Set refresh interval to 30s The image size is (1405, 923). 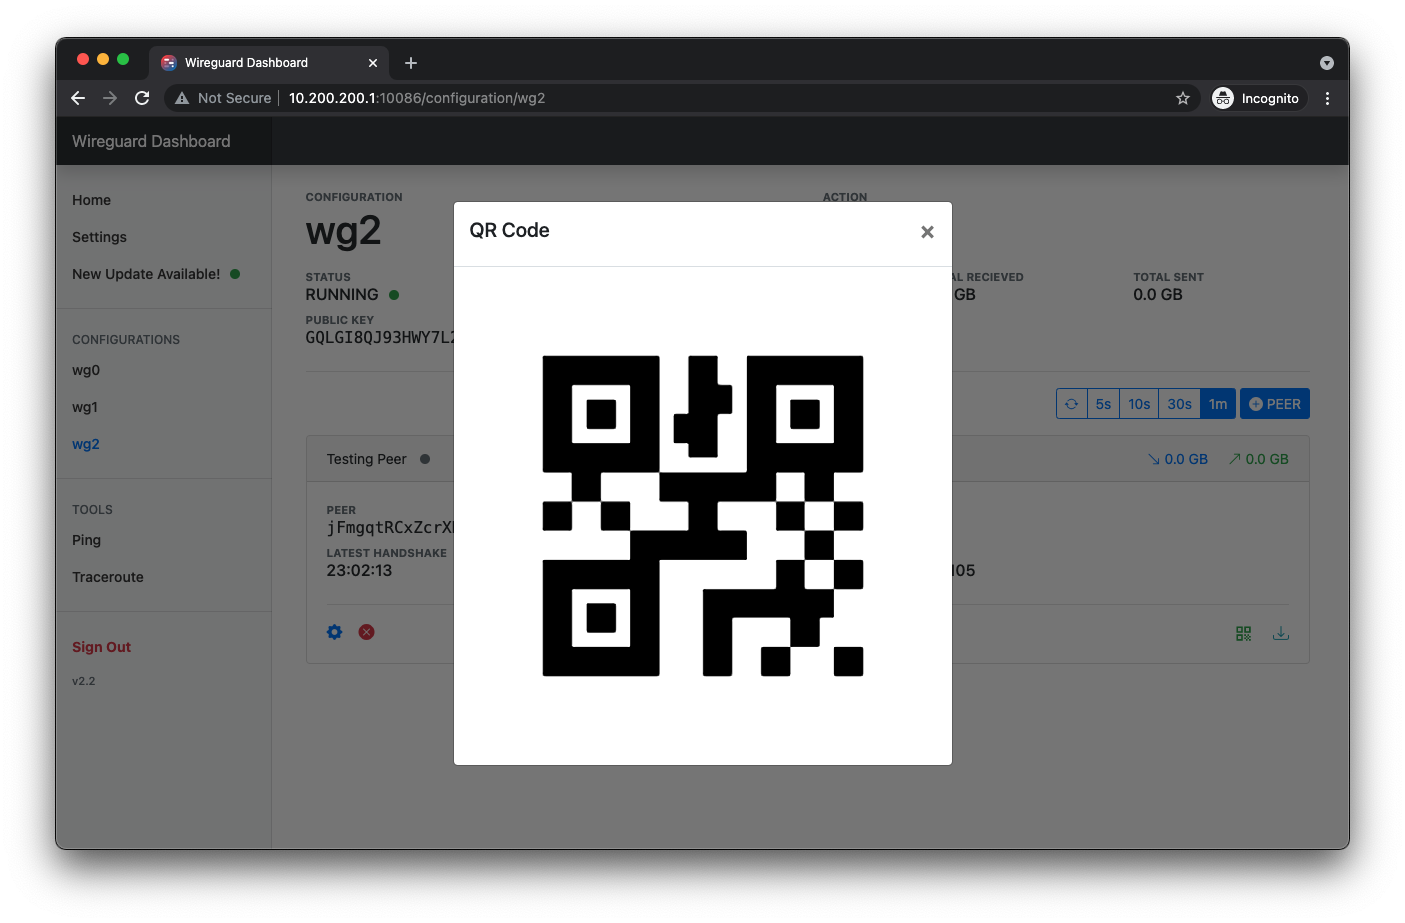(1179, 404)
